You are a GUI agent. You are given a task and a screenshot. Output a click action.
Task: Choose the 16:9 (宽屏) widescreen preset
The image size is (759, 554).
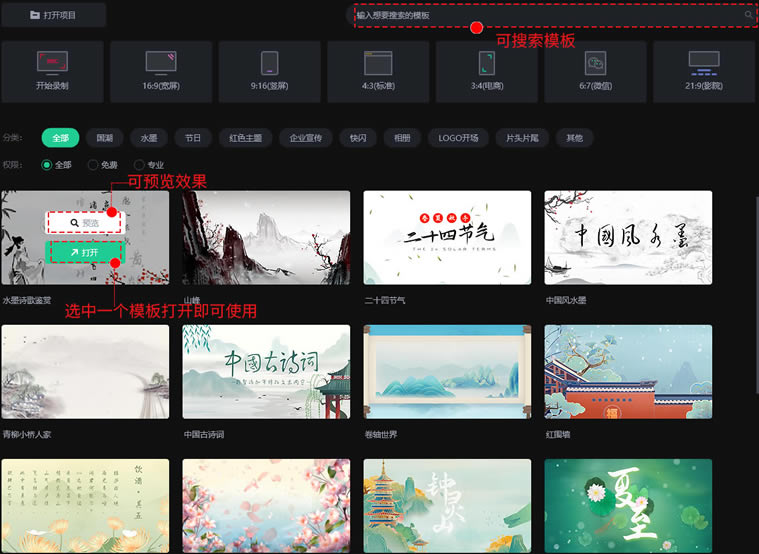[161, 71]
